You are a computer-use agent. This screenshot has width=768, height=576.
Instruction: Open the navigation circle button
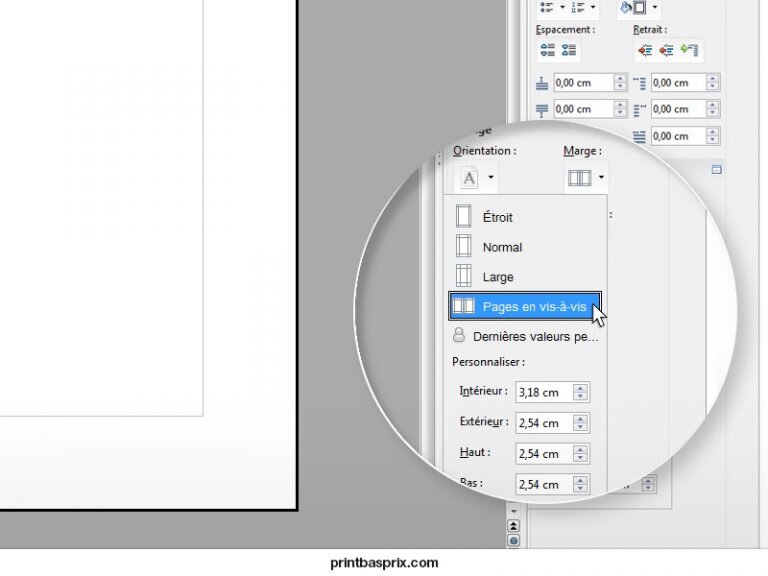click(x=513, y=541)
